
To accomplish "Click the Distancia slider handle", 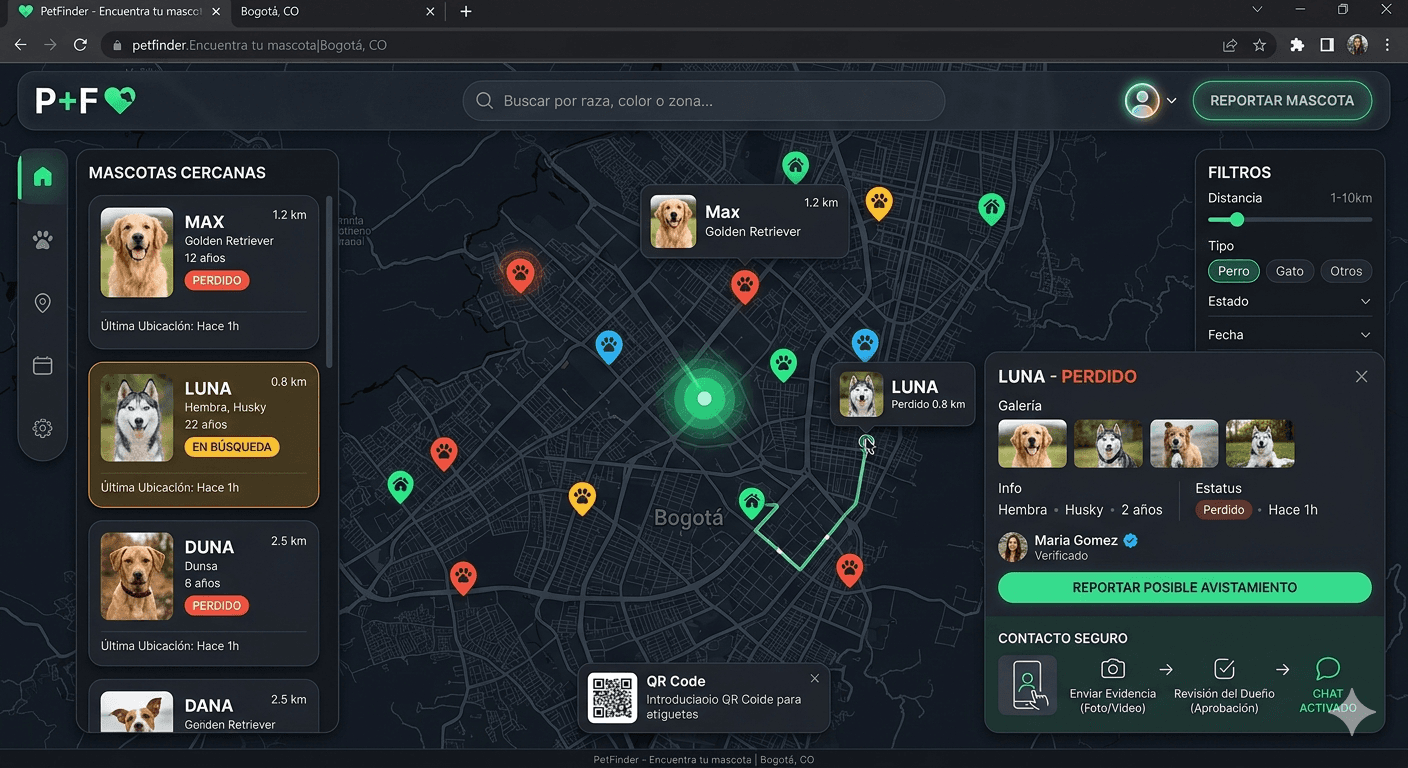I will tap(1237, 220).
